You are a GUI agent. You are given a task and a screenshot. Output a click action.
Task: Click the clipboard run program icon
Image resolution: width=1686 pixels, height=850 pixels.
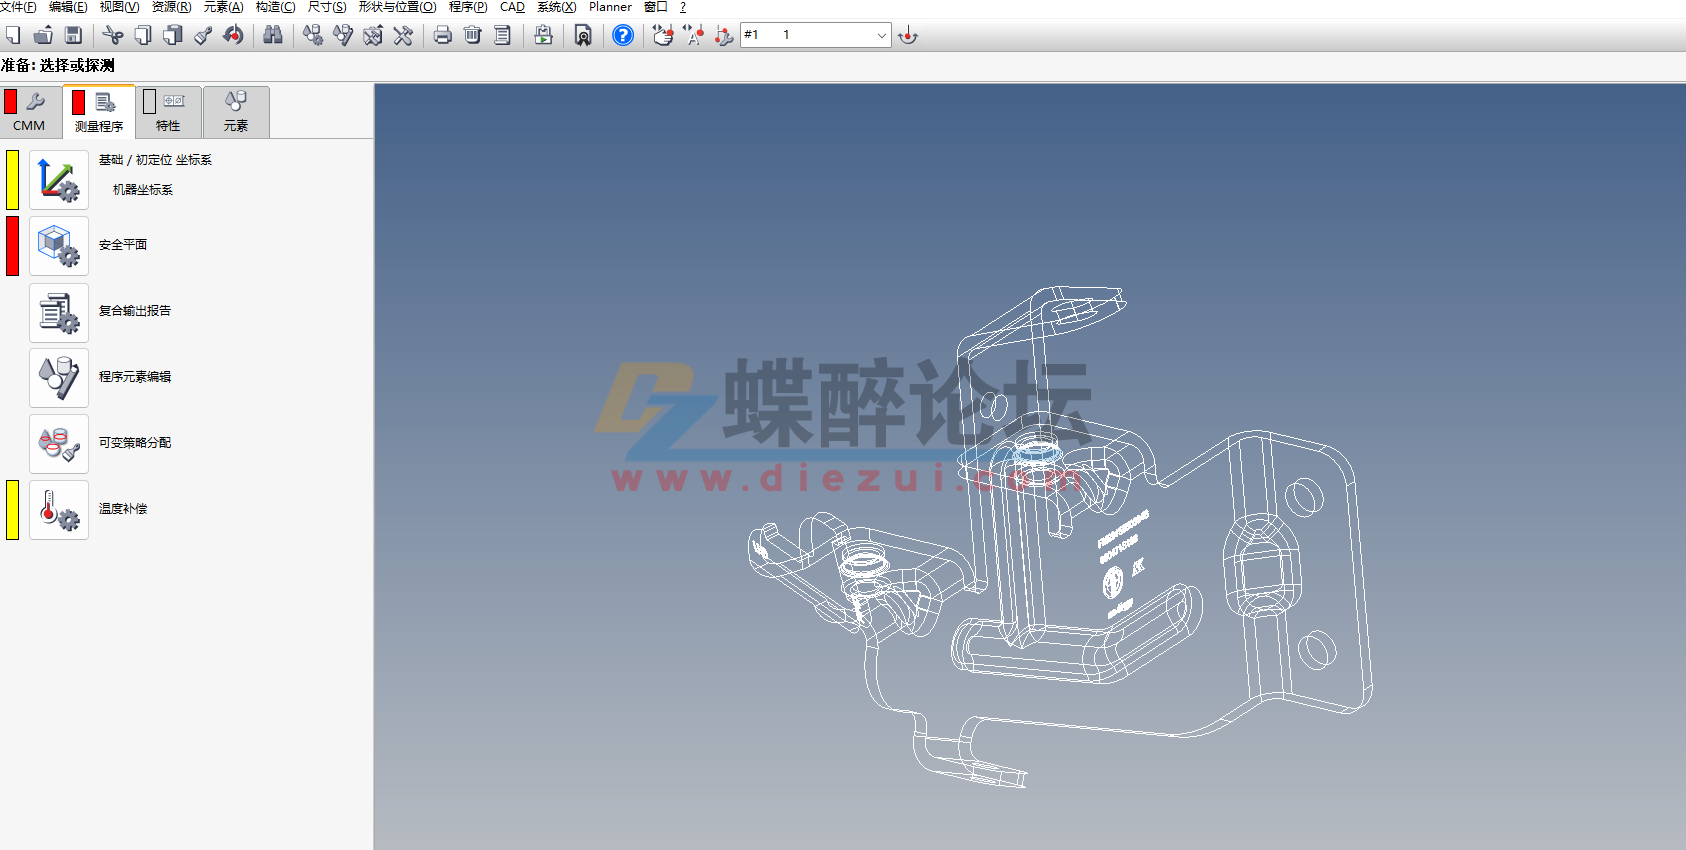point(543,36)
